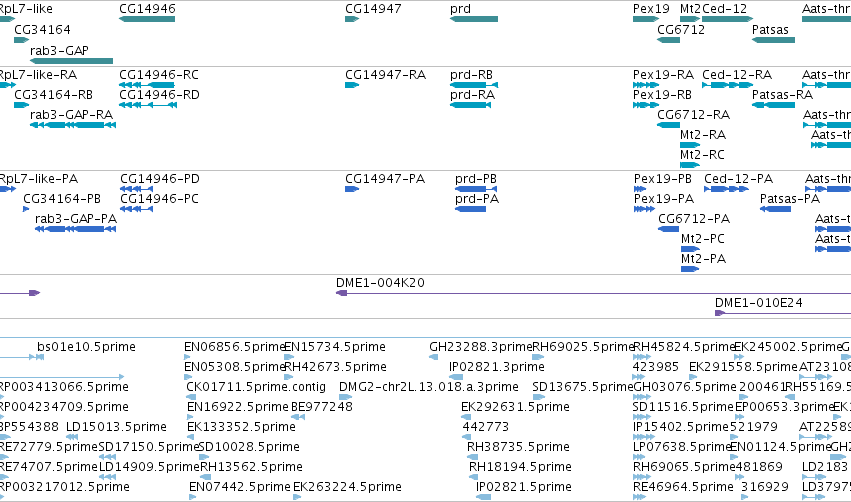Click the Ced-12-RA label text
The image size is (851, 502).
click(737, 74)
